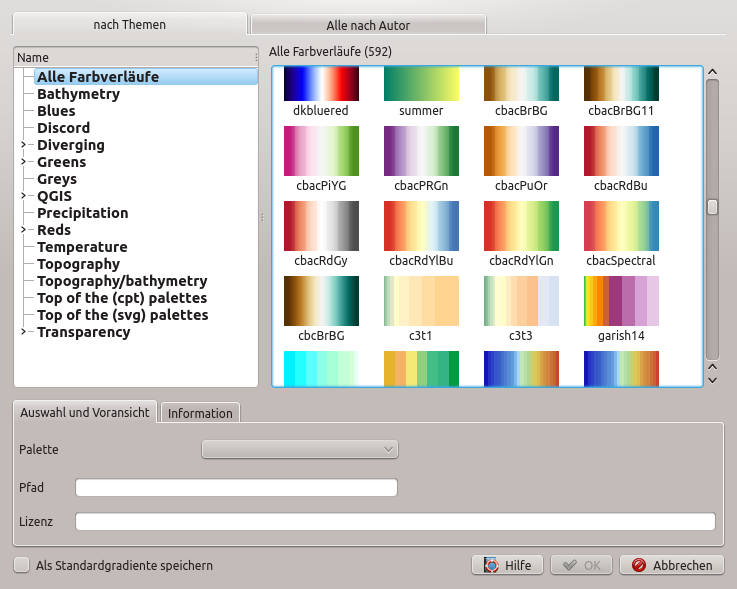
Task: Pick the cbacPiYG color ramp
Action: click(321, 151)
